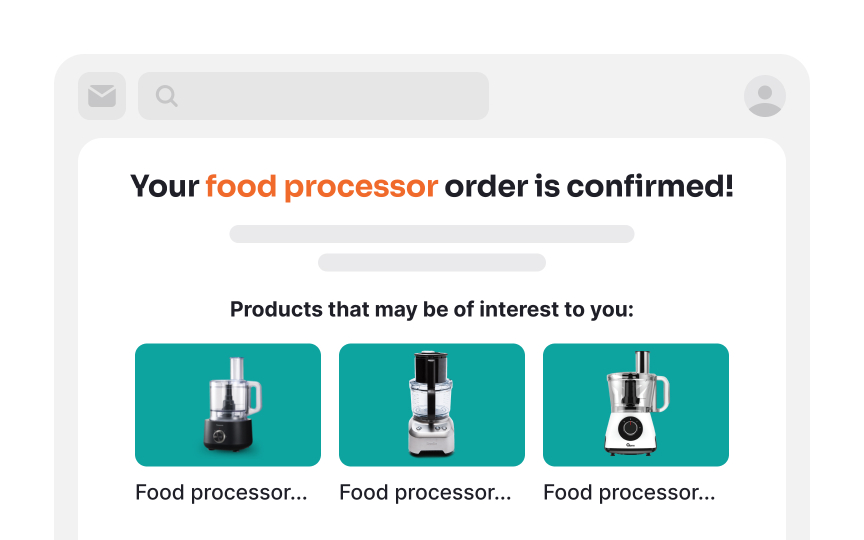Click the clear jug handle on black processor

click(255, 397)
